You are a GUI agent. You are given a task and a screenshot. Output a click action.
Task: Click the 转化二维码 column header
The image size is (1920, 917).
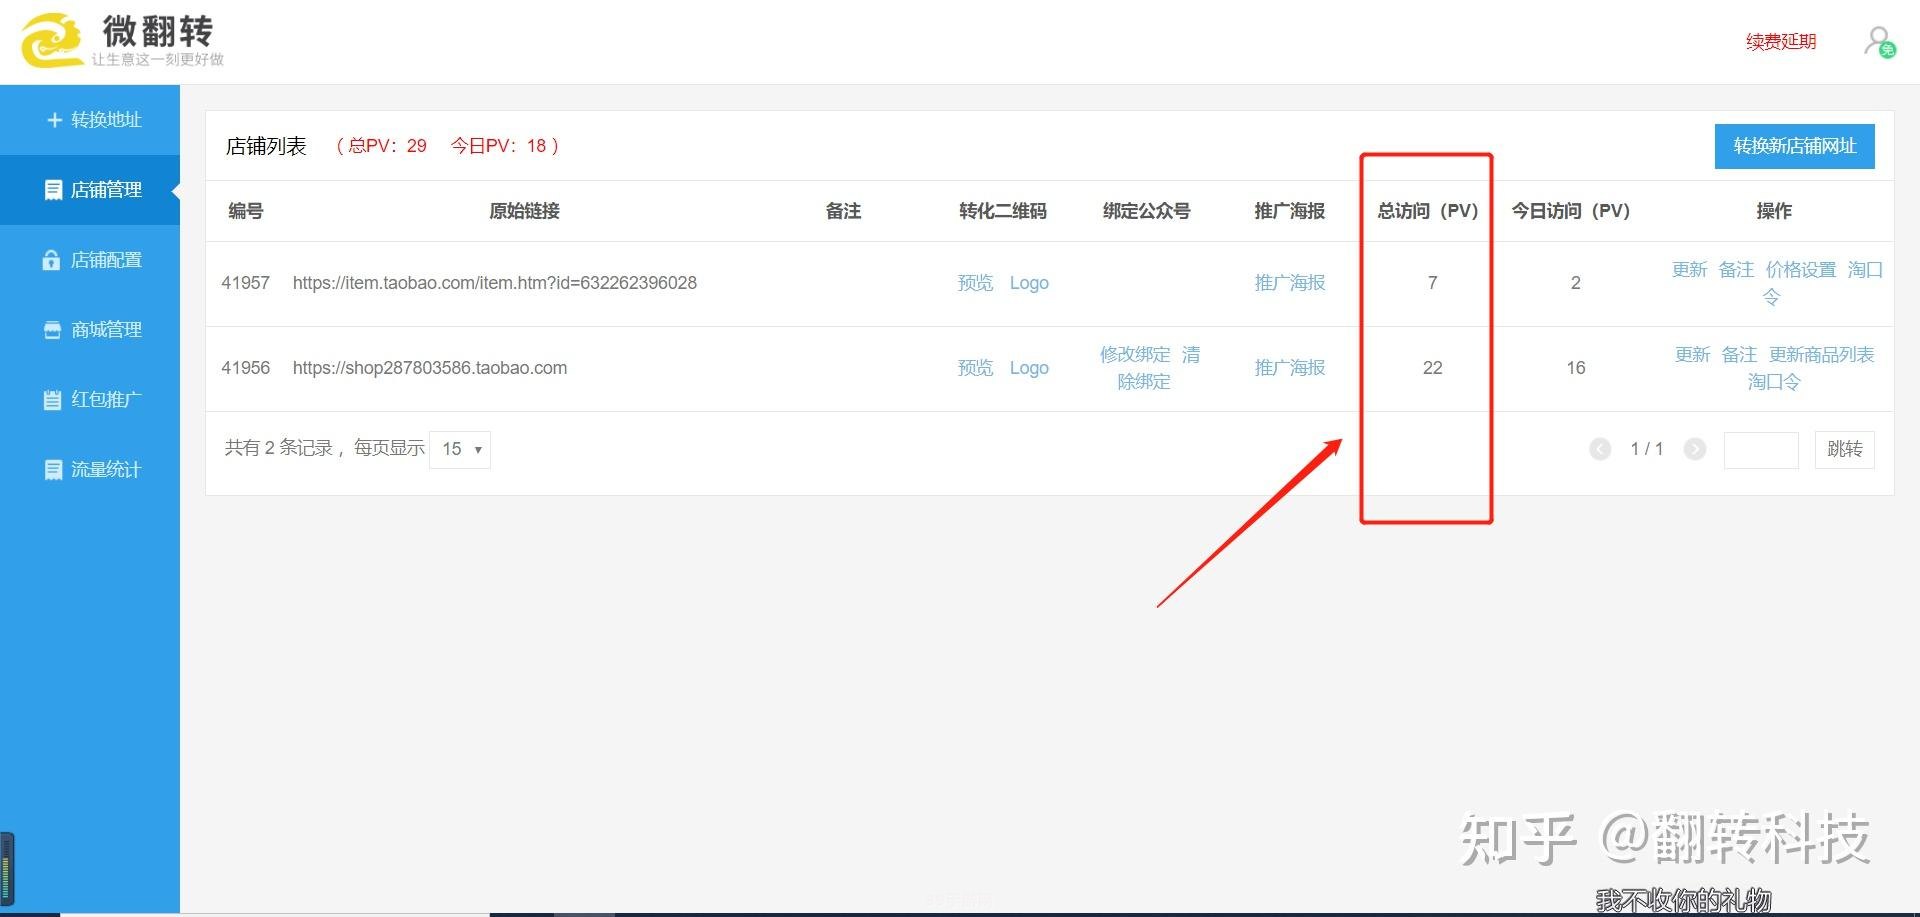[x=1003, y=211]
